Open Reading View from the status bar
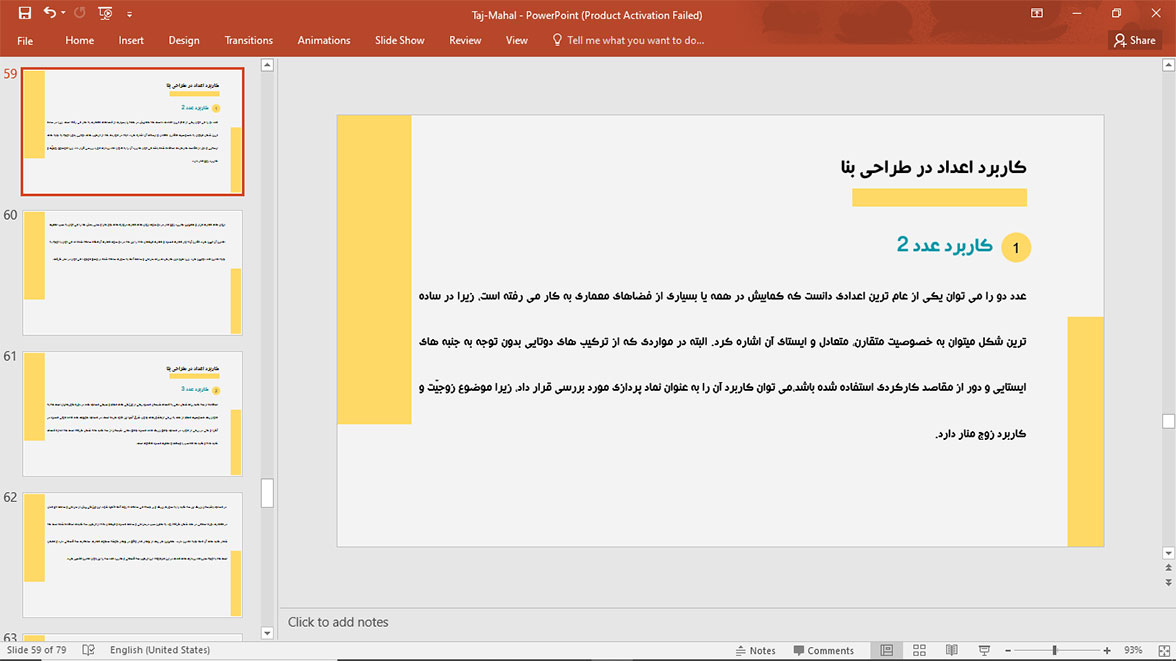This screenshot has width=1176, height=661. click(x=952, y=650)
